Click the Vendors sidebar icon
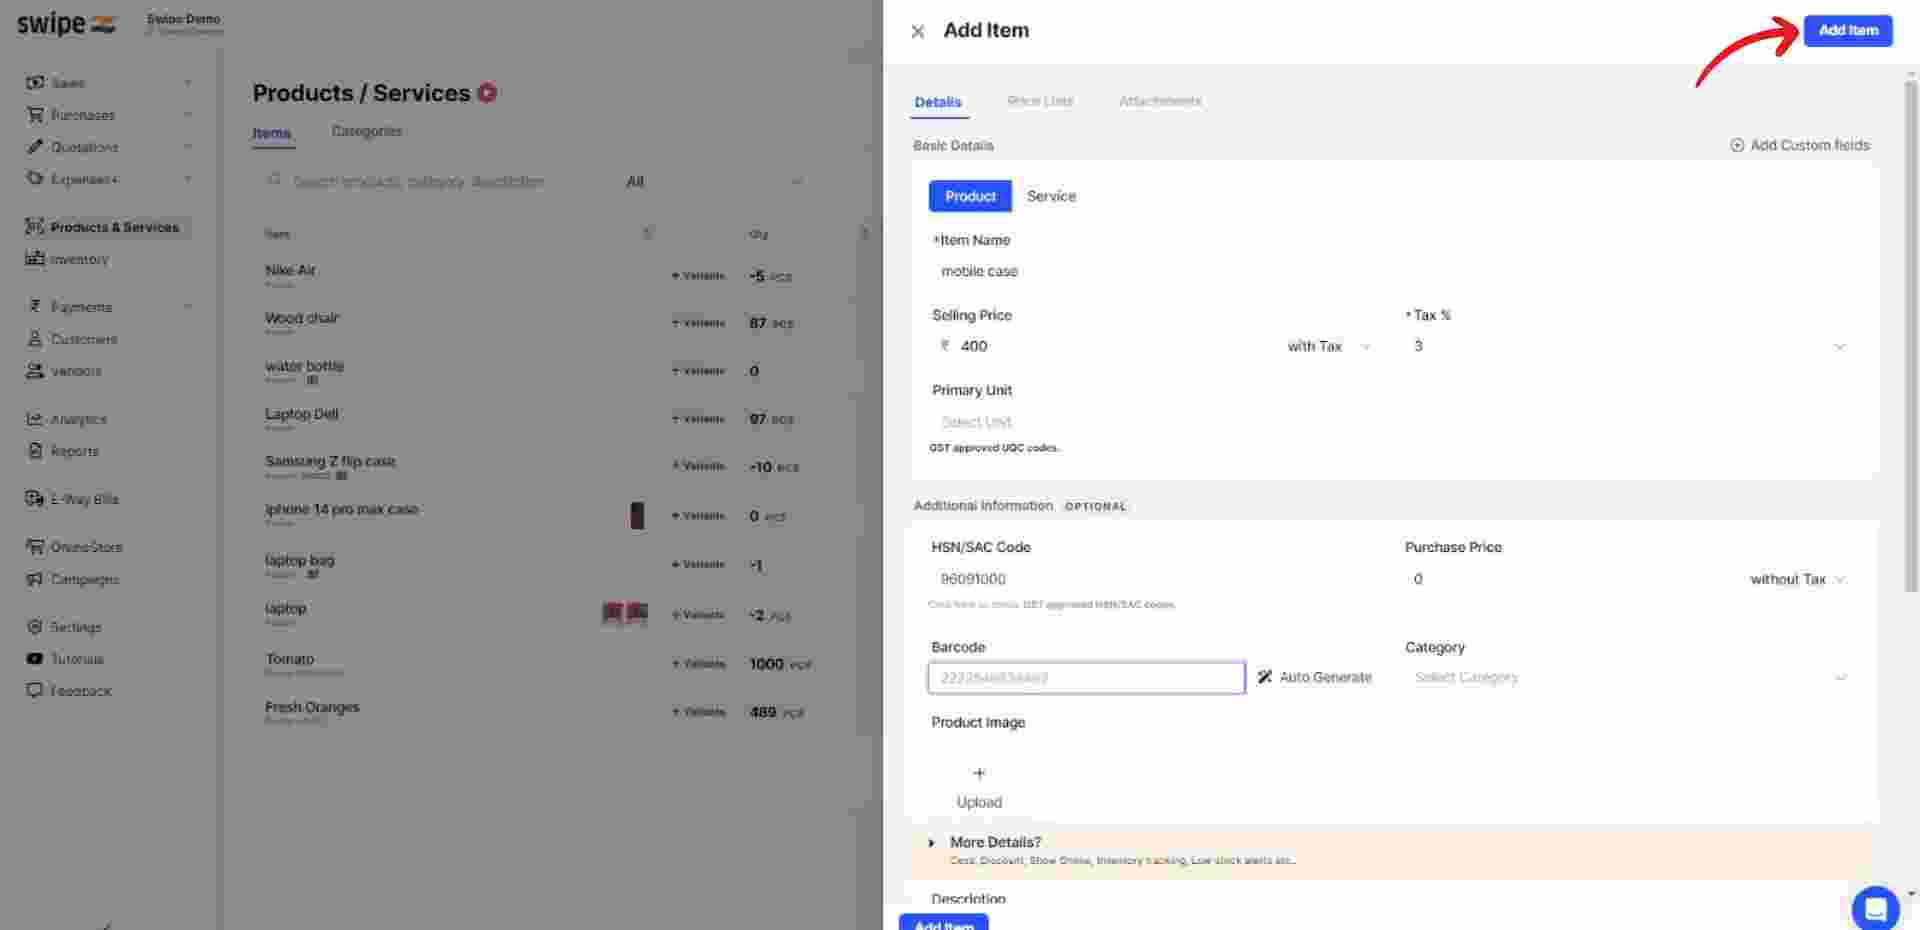This screenshot has height=930, width=1920. tap(35, 371)
